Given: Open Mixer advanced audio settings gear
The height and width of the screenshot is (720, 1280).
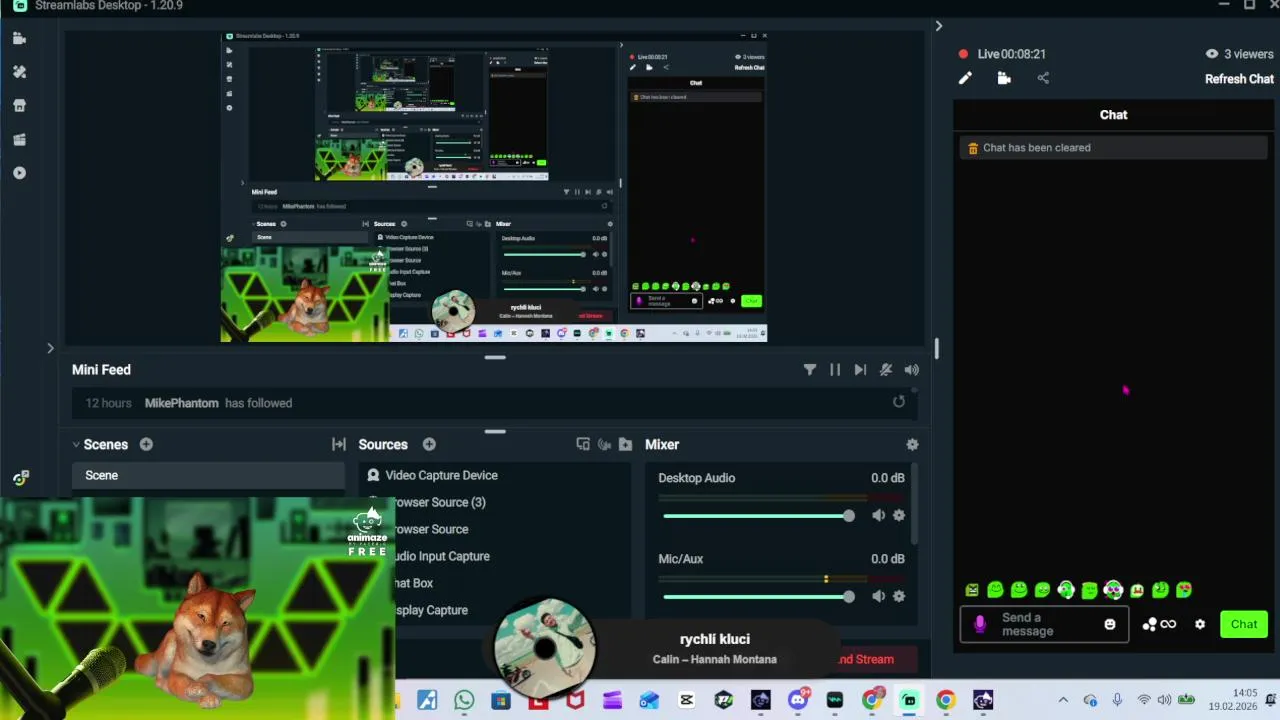Looking at the screenshot, I should tap(912, 444).
